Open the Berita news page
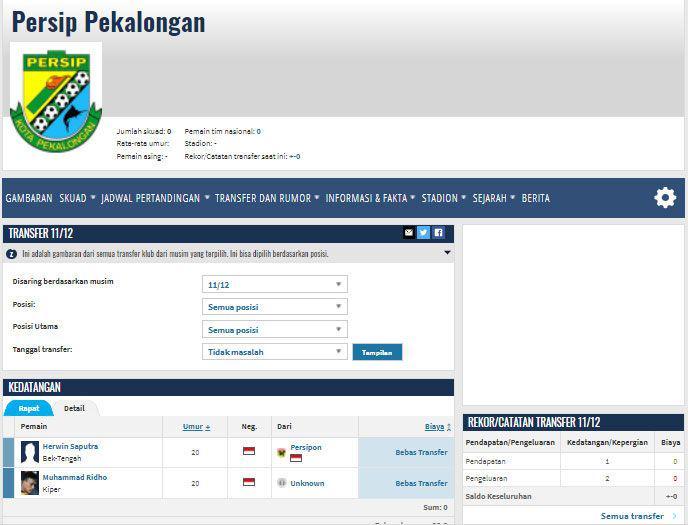 tap(535, 198)
